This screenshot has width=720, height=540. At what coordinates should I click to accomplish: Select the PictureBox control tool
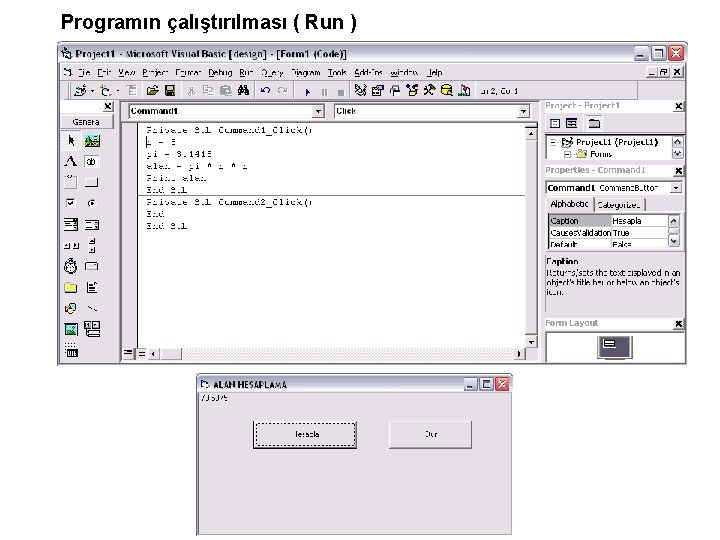pos(92,141)
